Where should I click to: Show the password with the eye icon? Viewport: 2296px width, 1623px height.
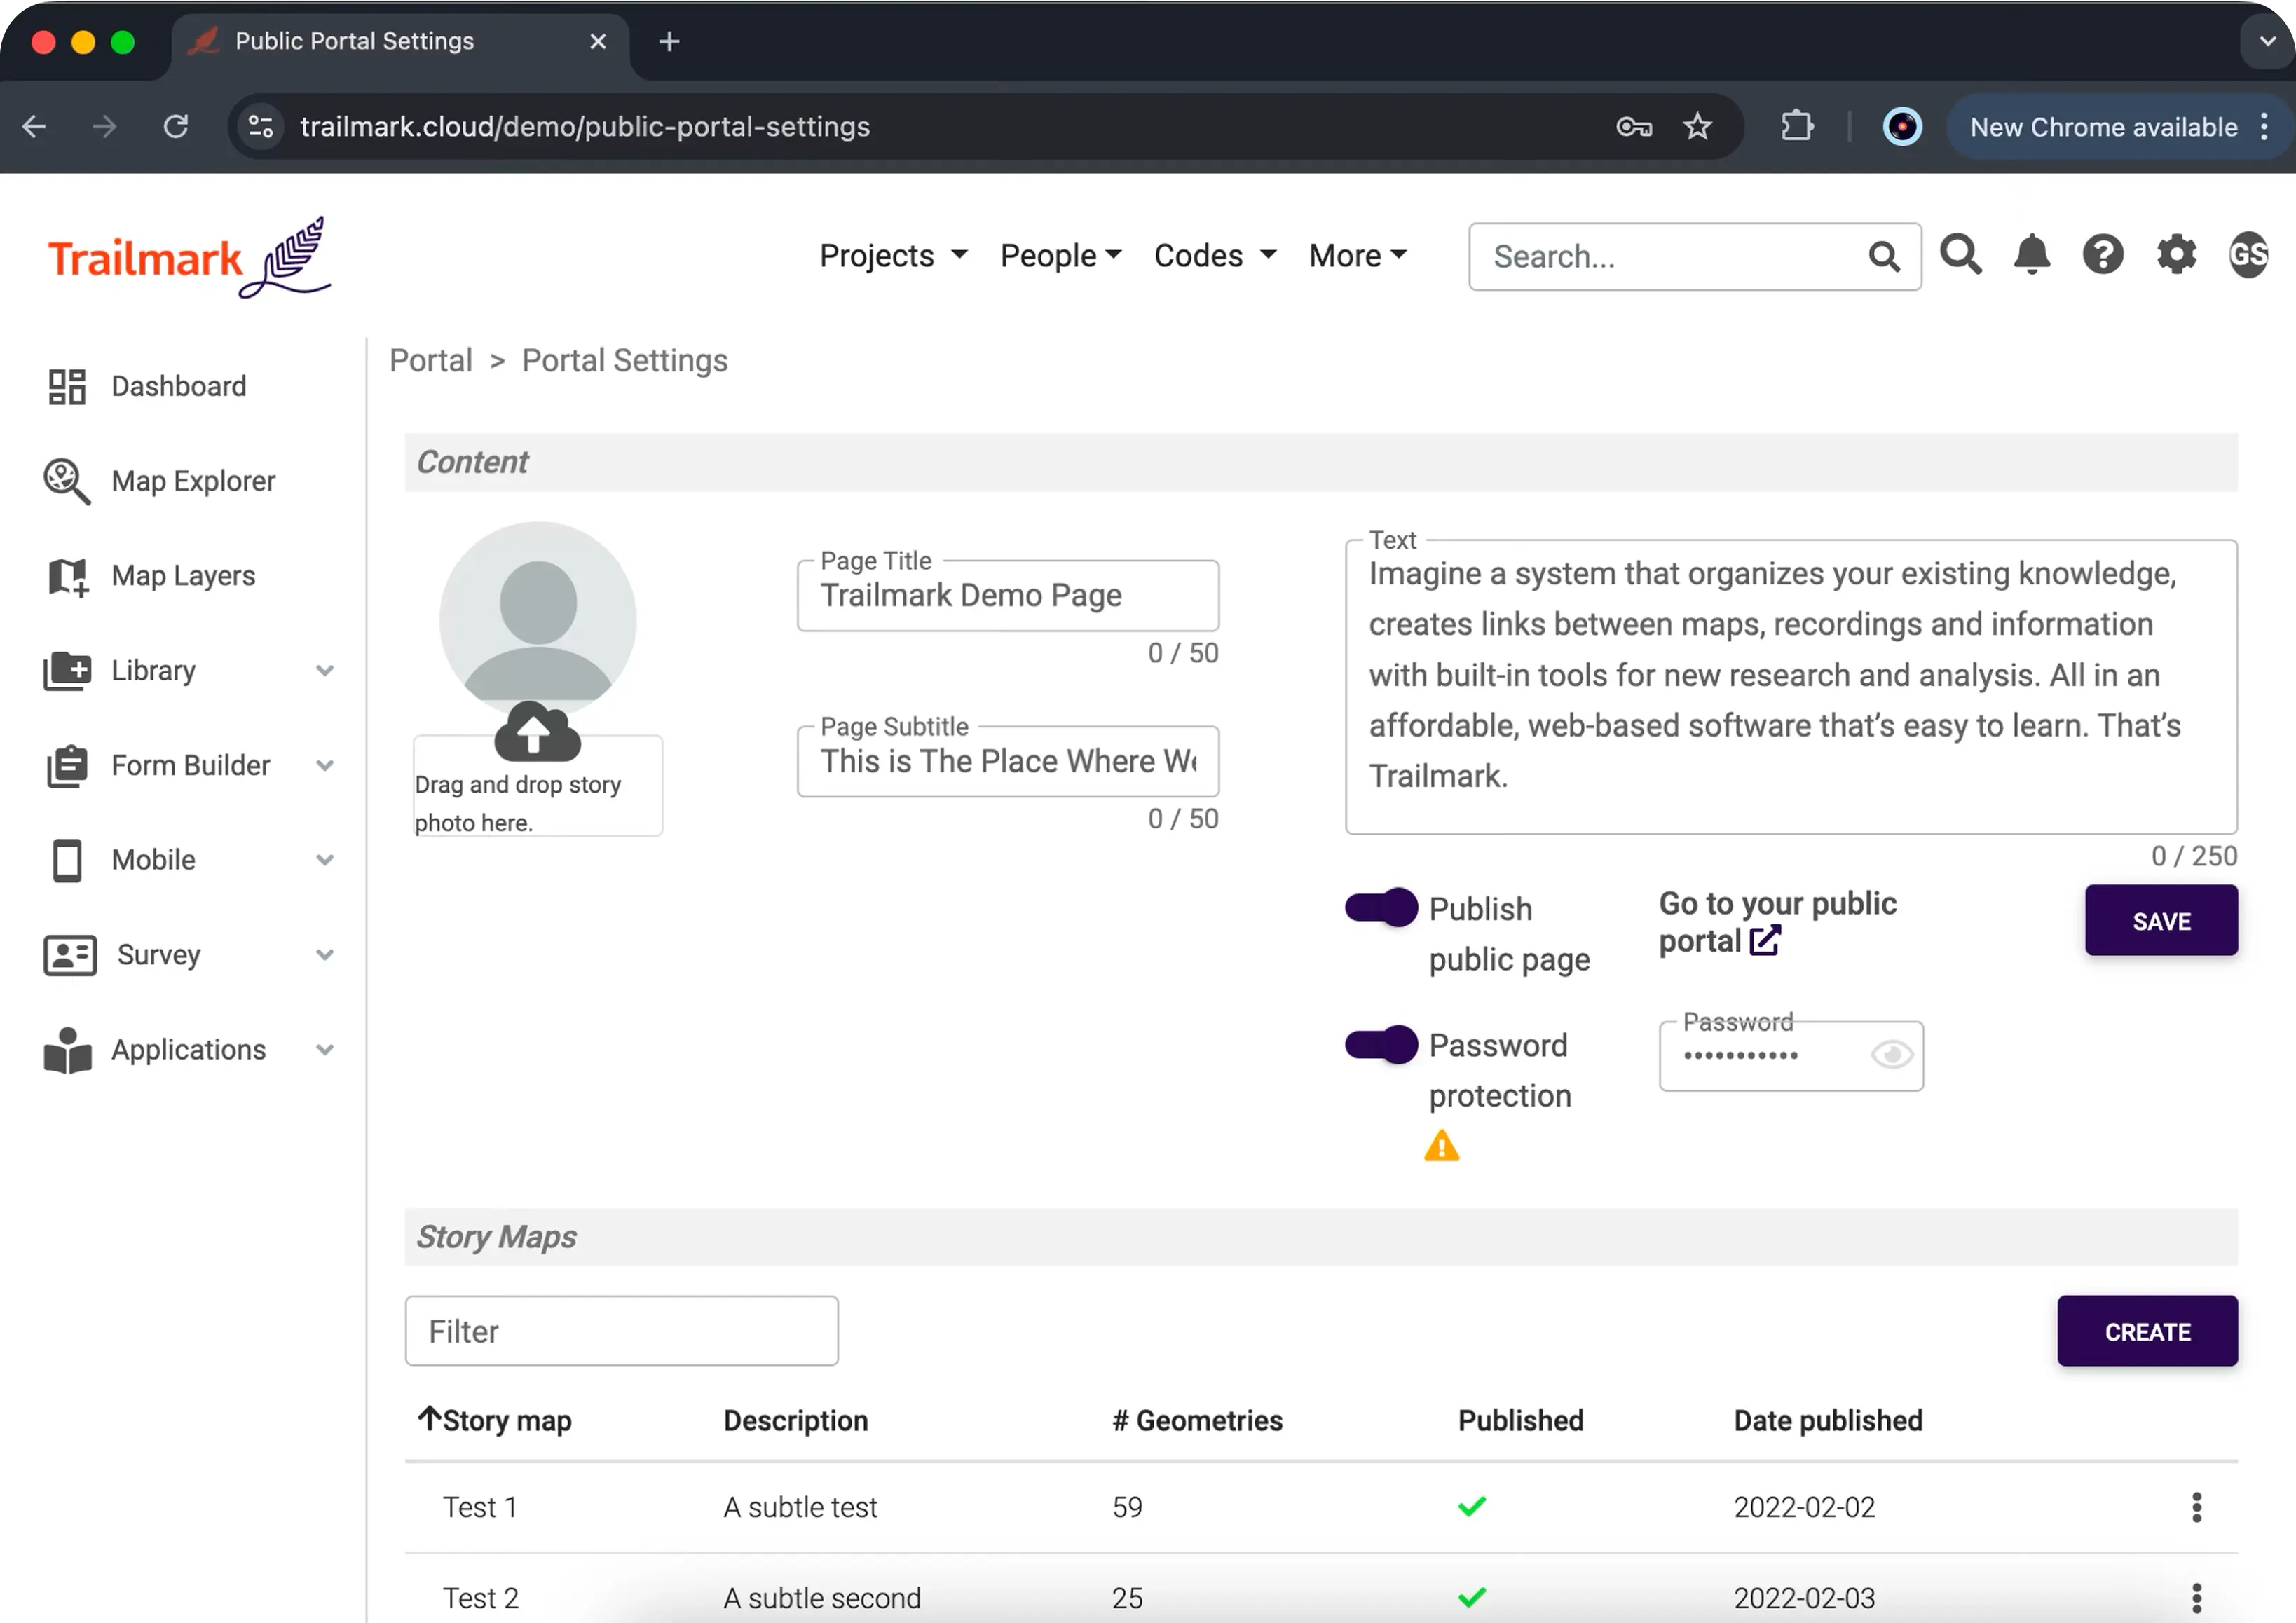(1892, 1054)
